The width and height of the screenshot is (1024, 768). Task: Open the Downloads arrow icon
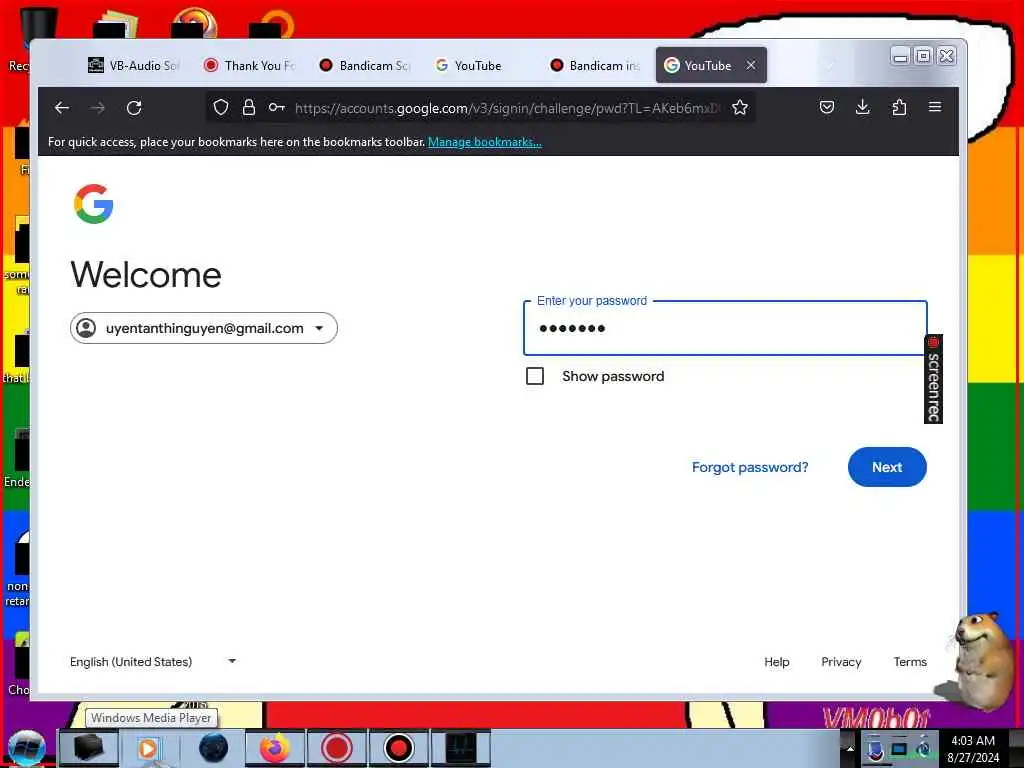863,107
